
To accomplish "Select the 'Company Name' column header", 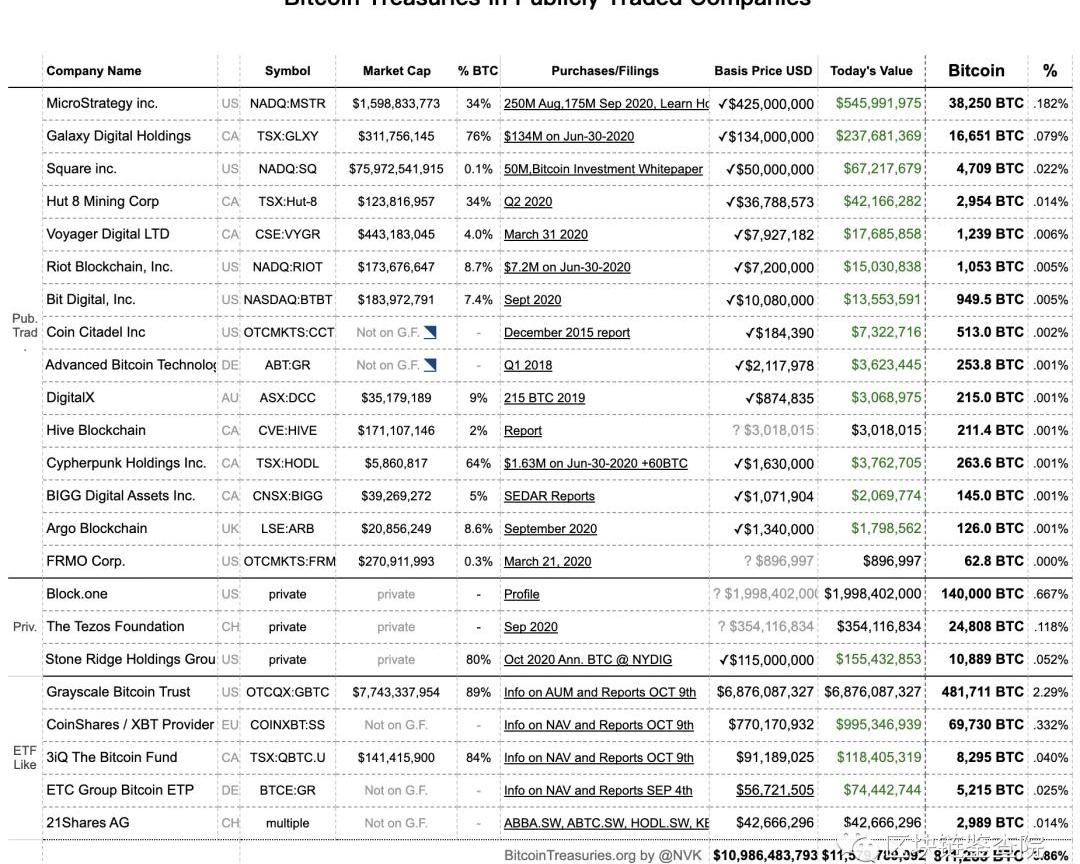I will [x=94, y=71].
